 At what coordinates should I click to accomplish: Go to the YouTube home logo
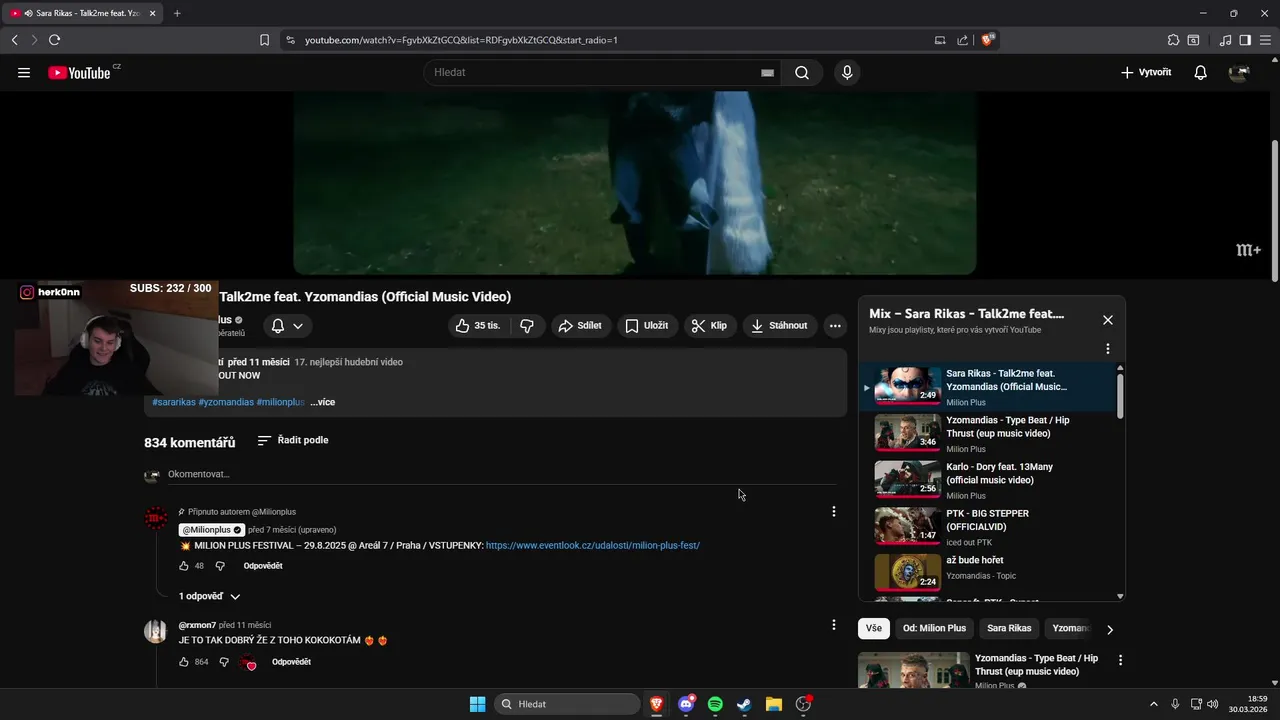[x=79, y=73]
